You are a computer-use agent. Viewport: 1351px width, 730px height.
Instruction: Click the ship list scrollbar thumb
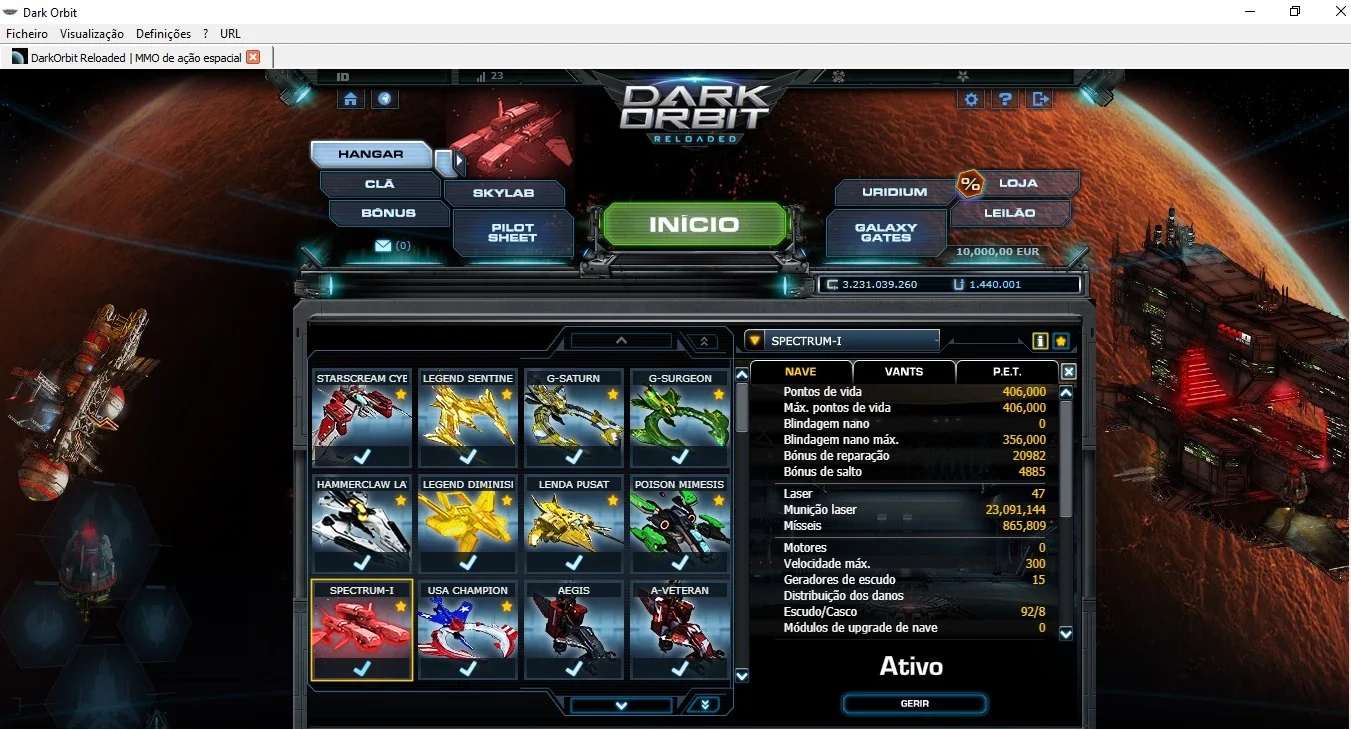[742, 408]
